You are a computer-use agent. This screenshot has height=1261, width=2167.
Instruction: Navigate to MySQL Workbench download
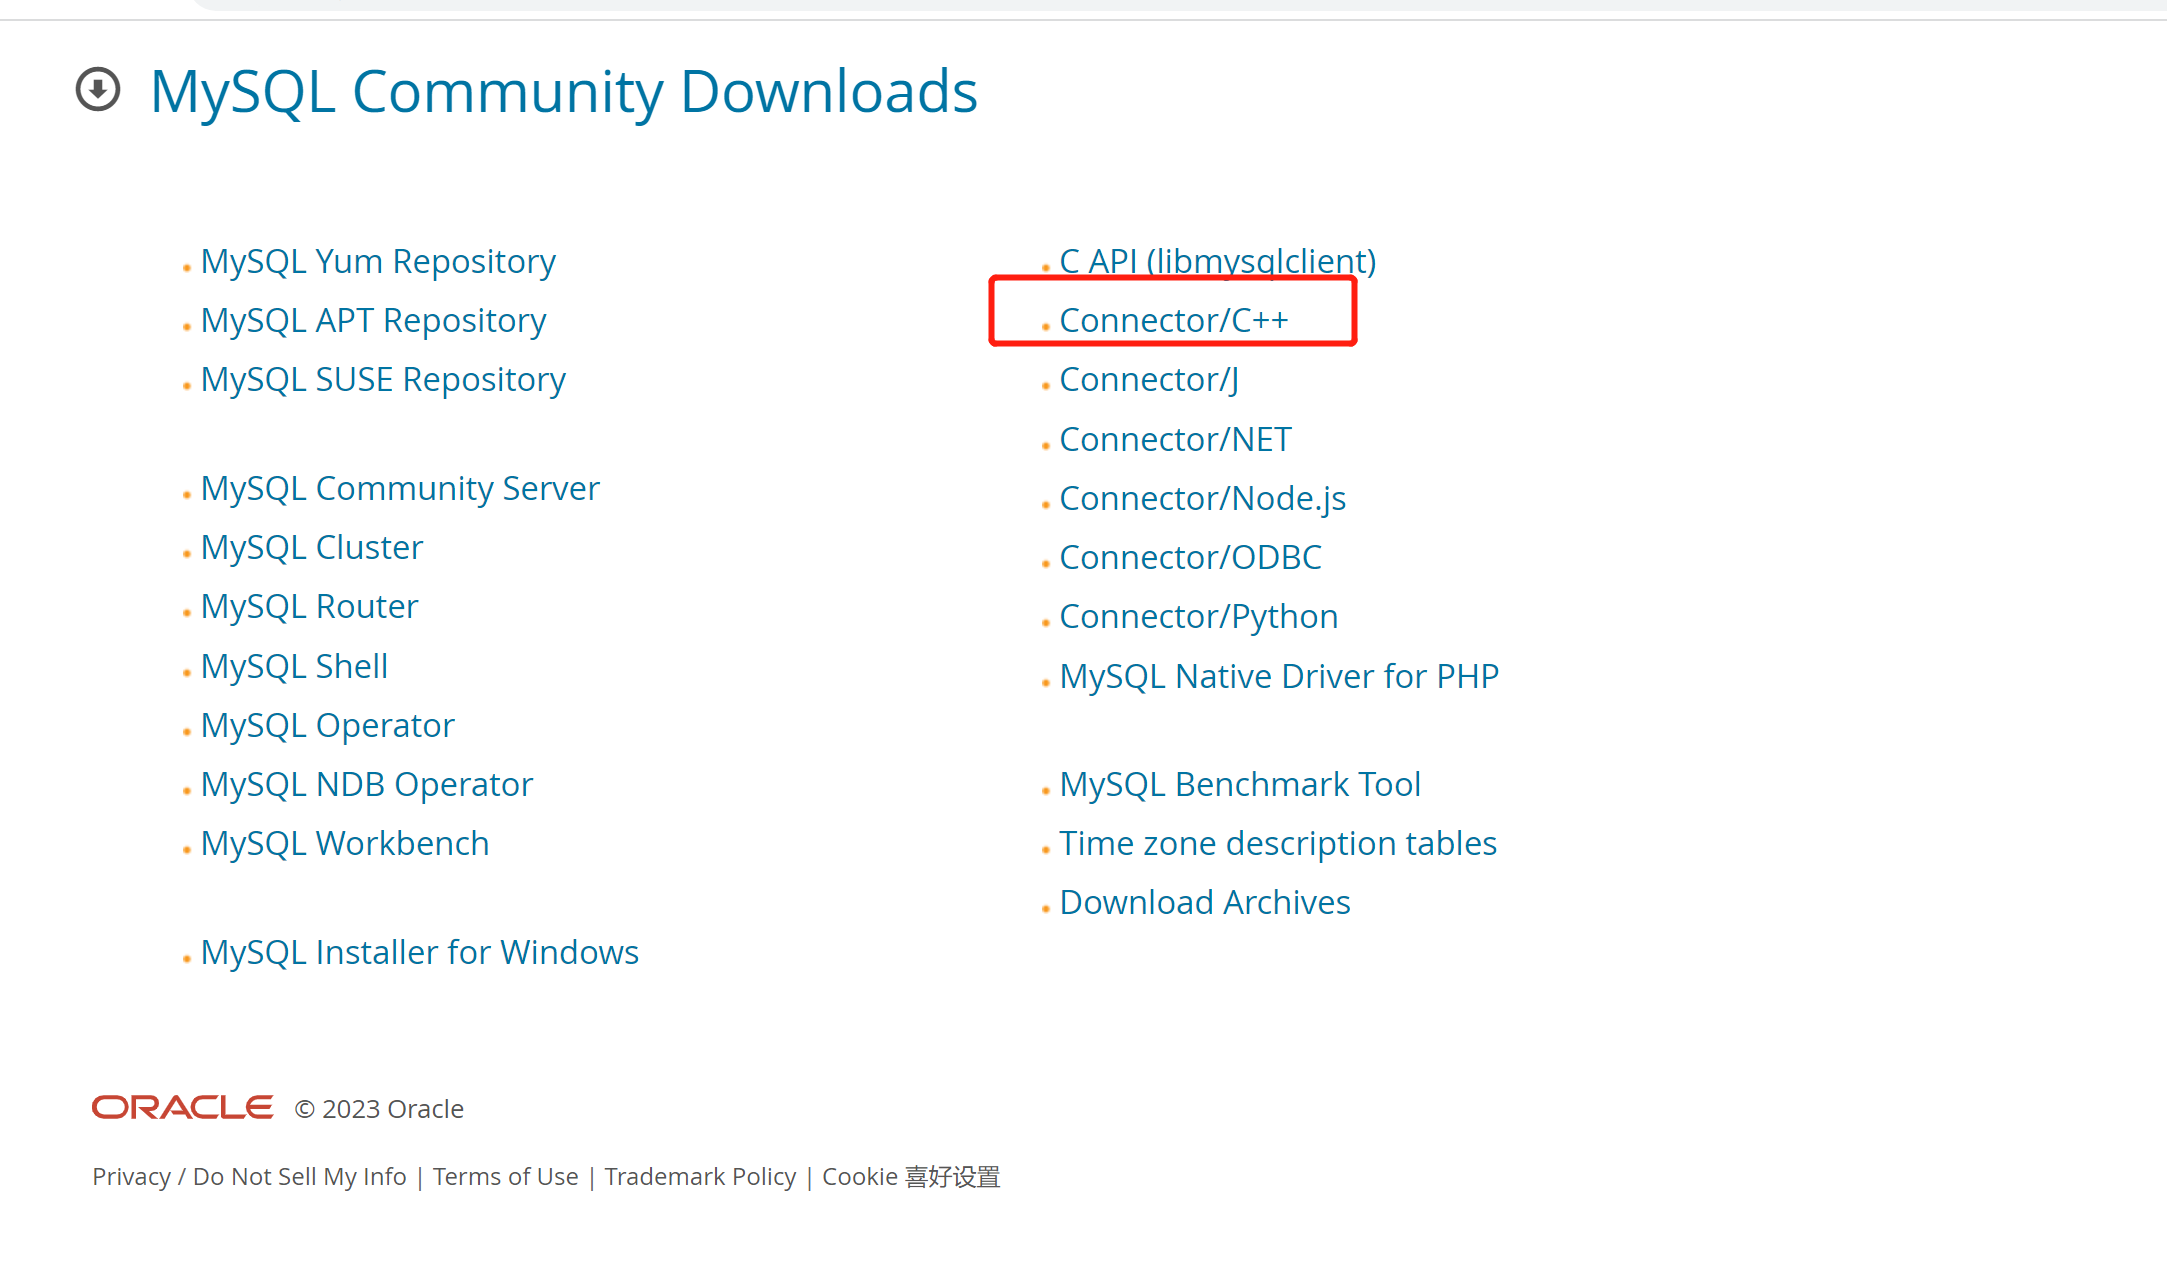click(345, 844)
